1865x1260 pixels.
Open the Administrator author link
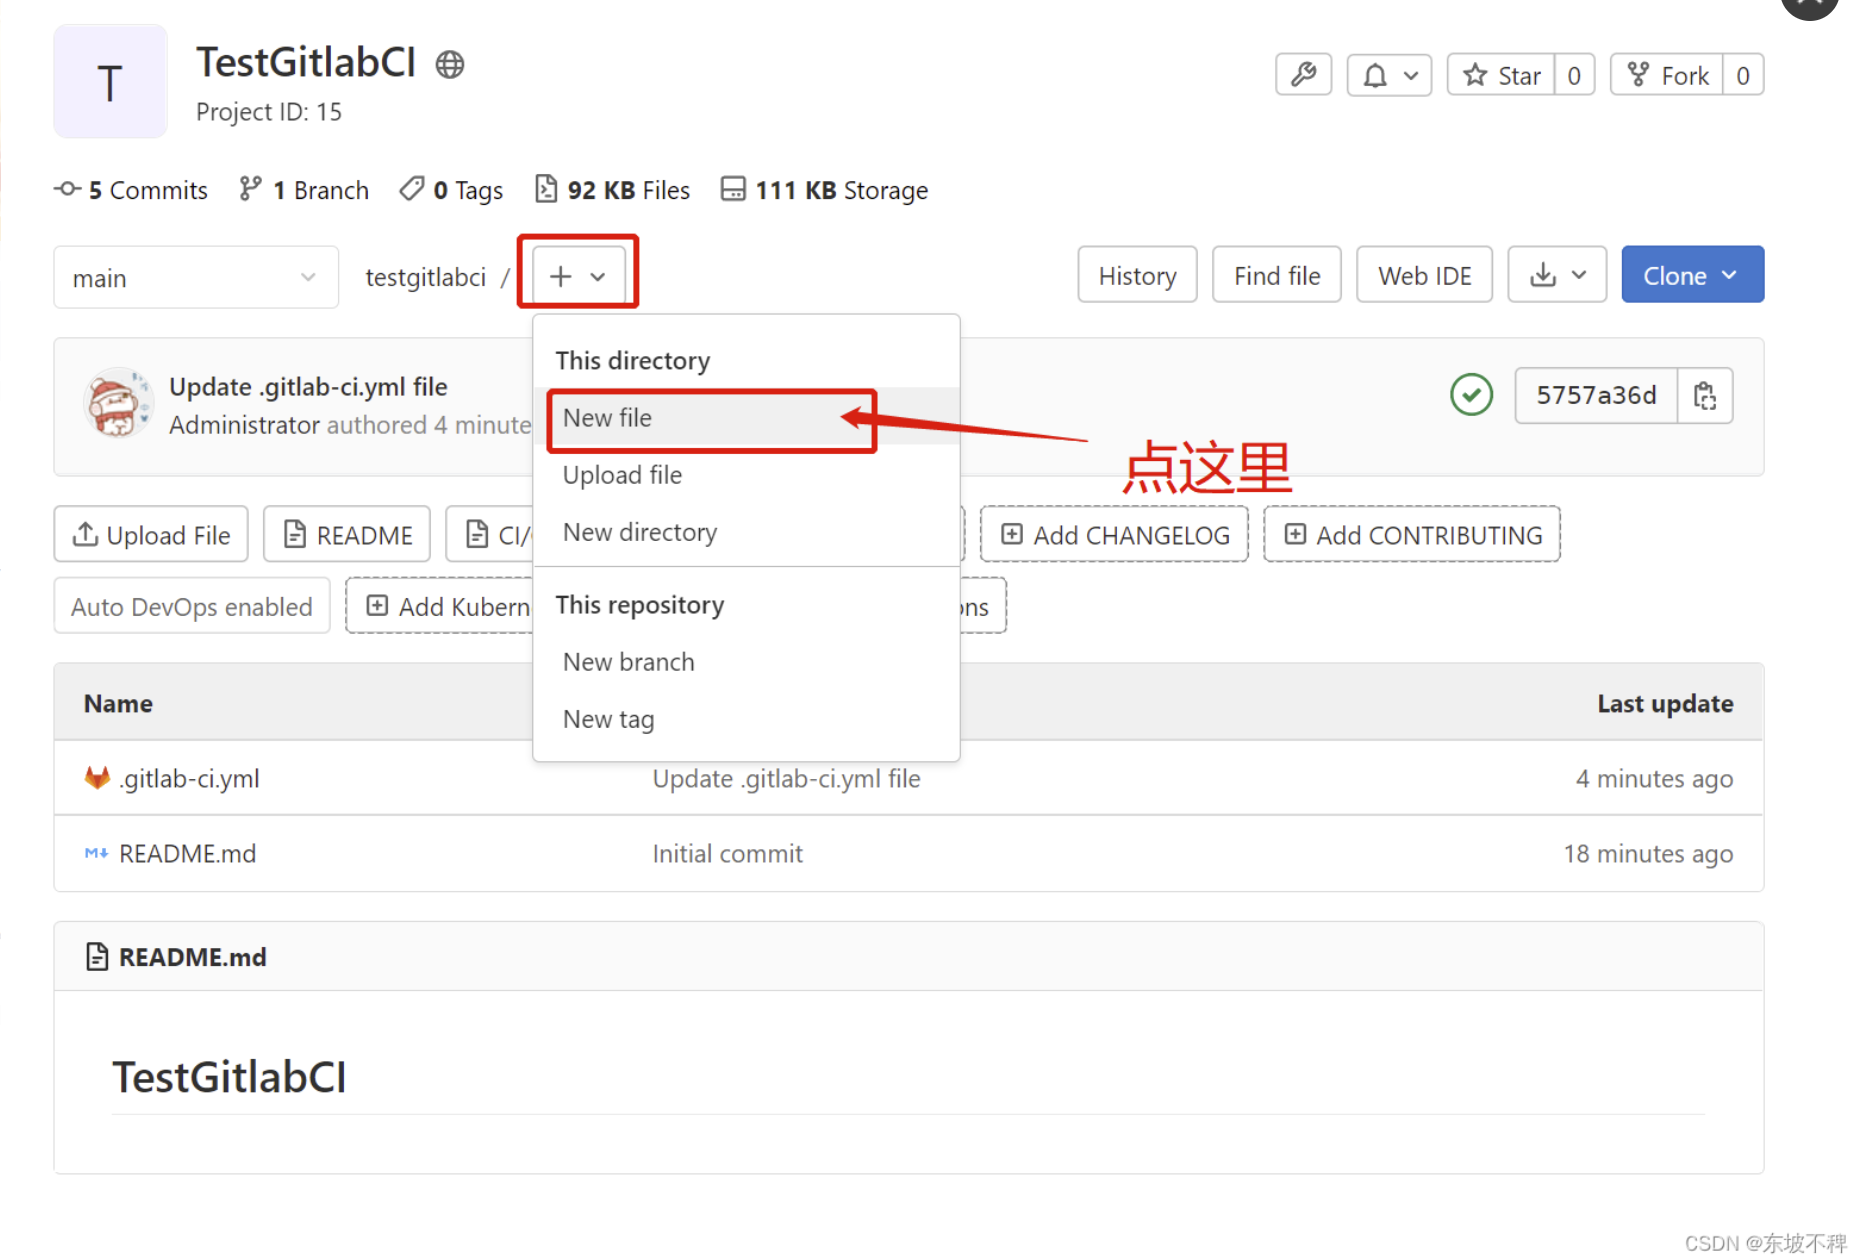244,425
